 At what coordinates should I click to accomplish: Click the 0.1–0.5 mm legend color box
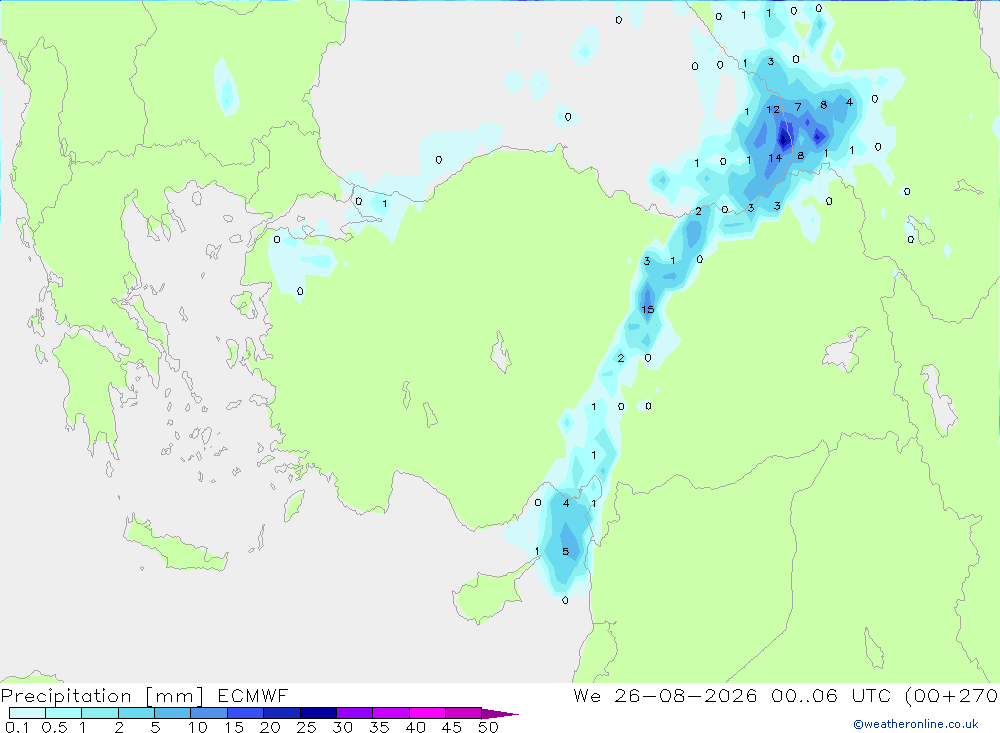[27, 713]
